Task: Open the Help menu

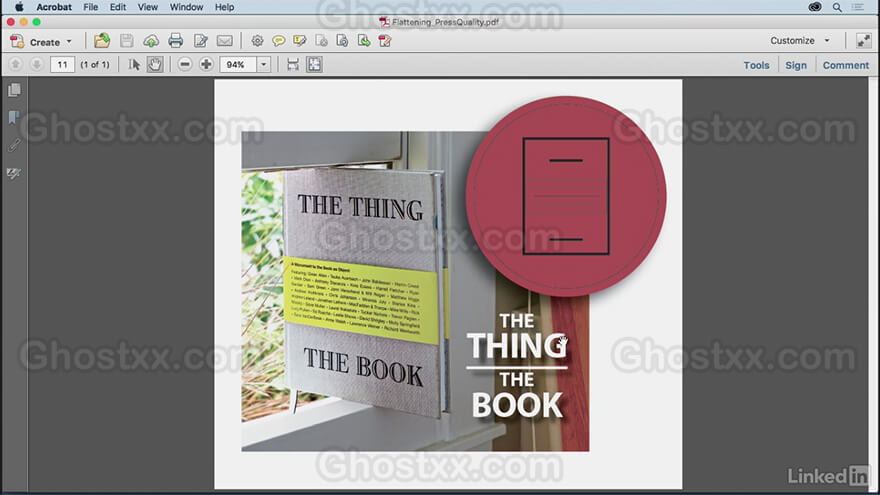Action: point(224,7)
